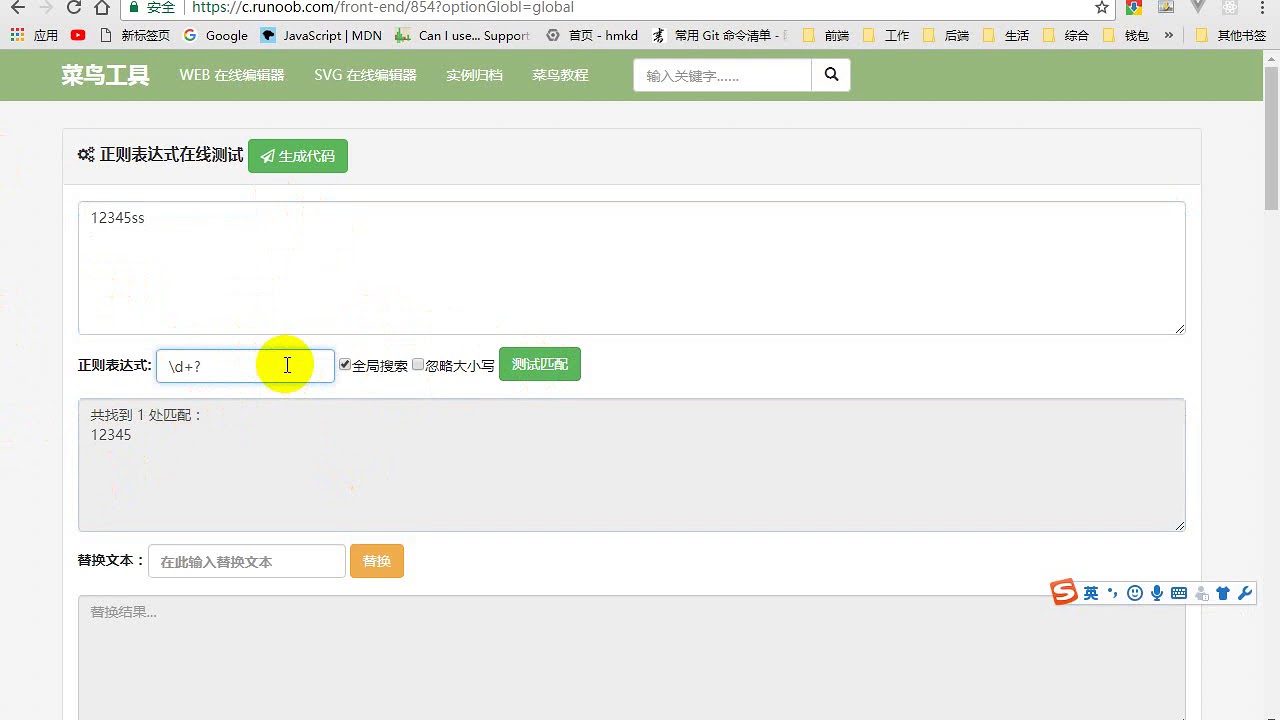Image resolution: width=1280 pixels, height=720 pixels.
Task: Activate Sogou microphone voice input
Action: tap(1157, 593)
